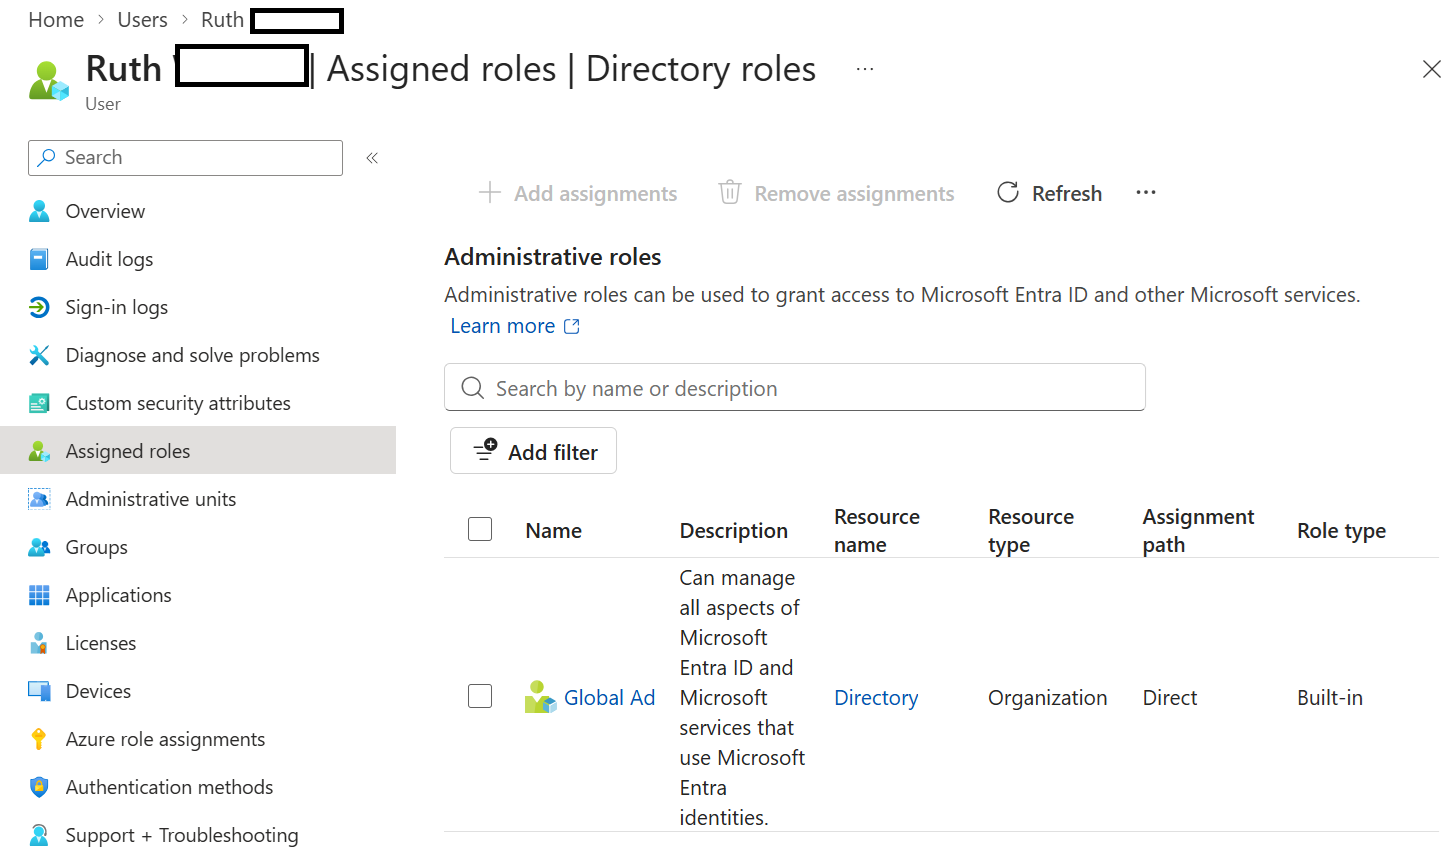Go to Users breadcrumb
1441x861 pixels.
(x=142, y=20)
